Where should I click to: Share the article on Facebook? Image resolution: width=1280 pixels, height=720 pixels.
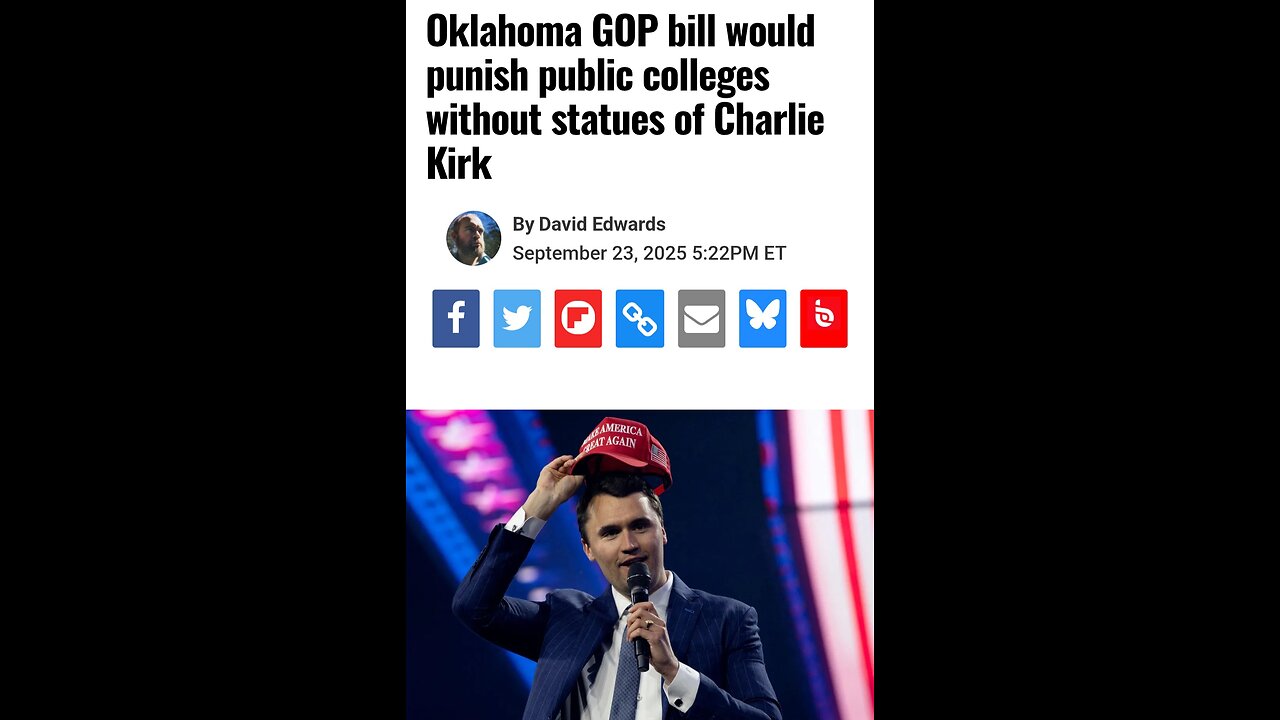pyautogui.click(x=456, y=319)
